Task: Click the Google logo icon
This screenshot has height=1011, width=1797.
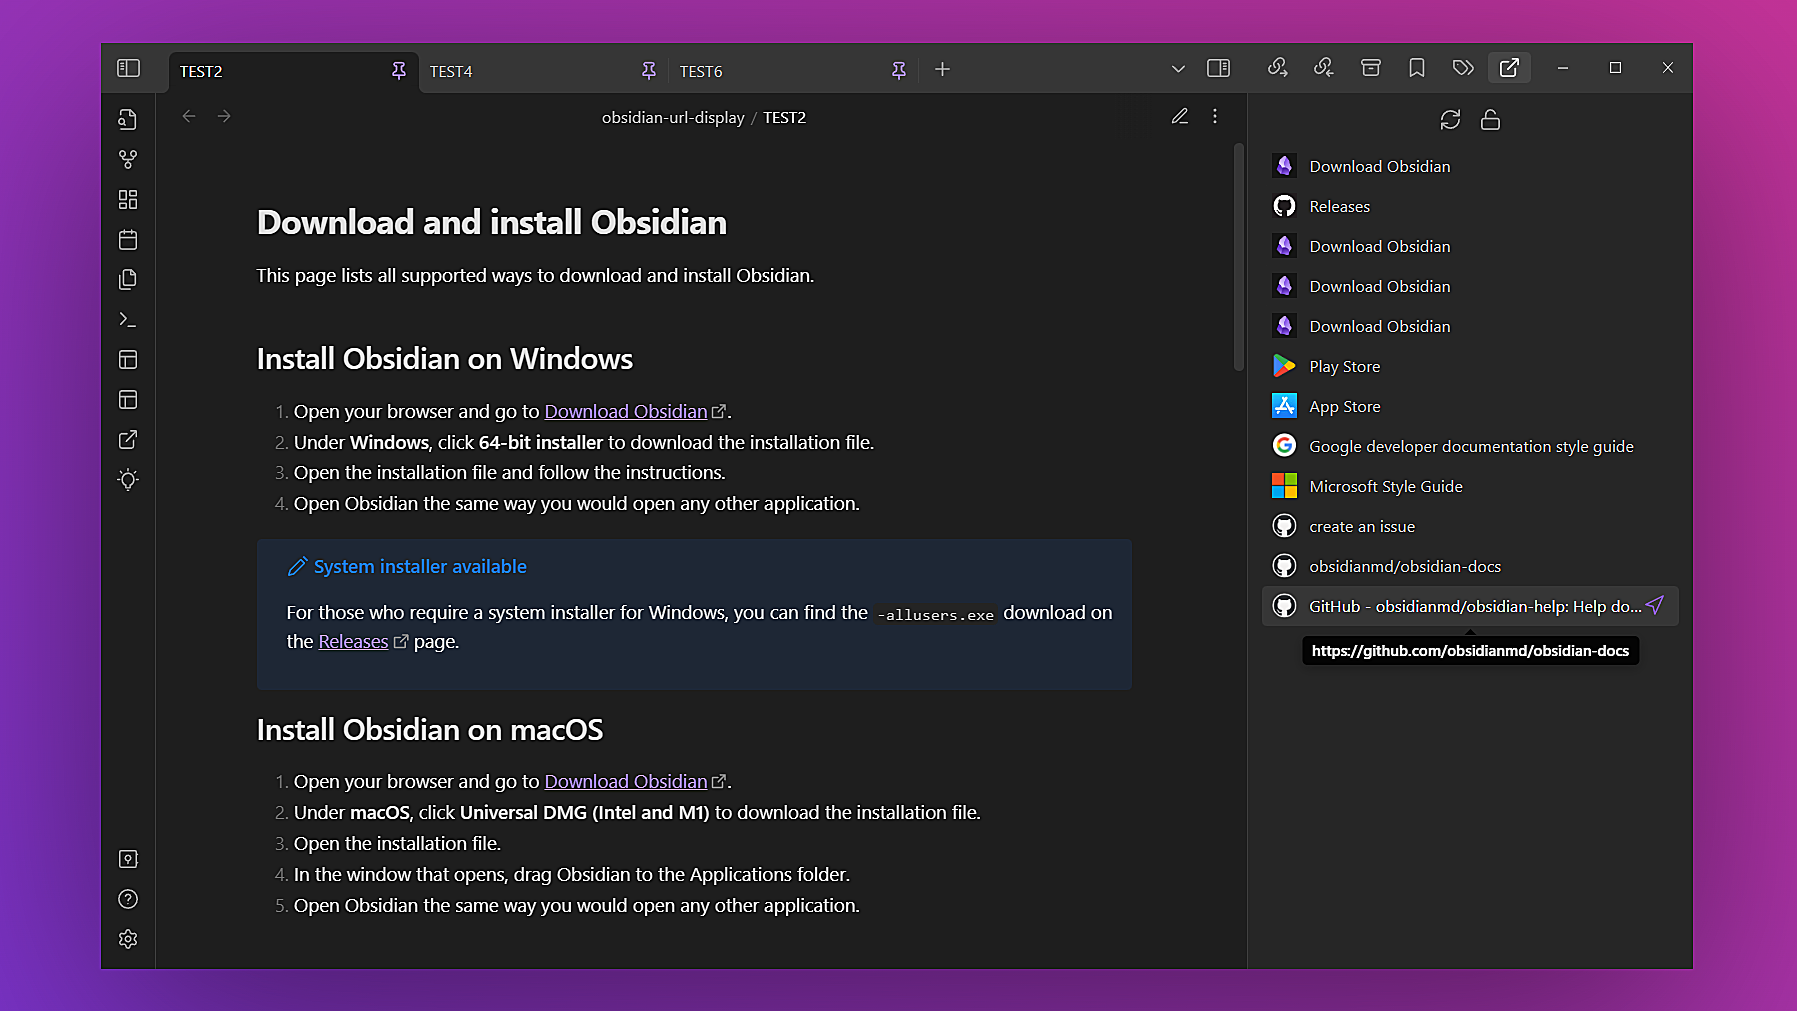Action: (1284, 445)
